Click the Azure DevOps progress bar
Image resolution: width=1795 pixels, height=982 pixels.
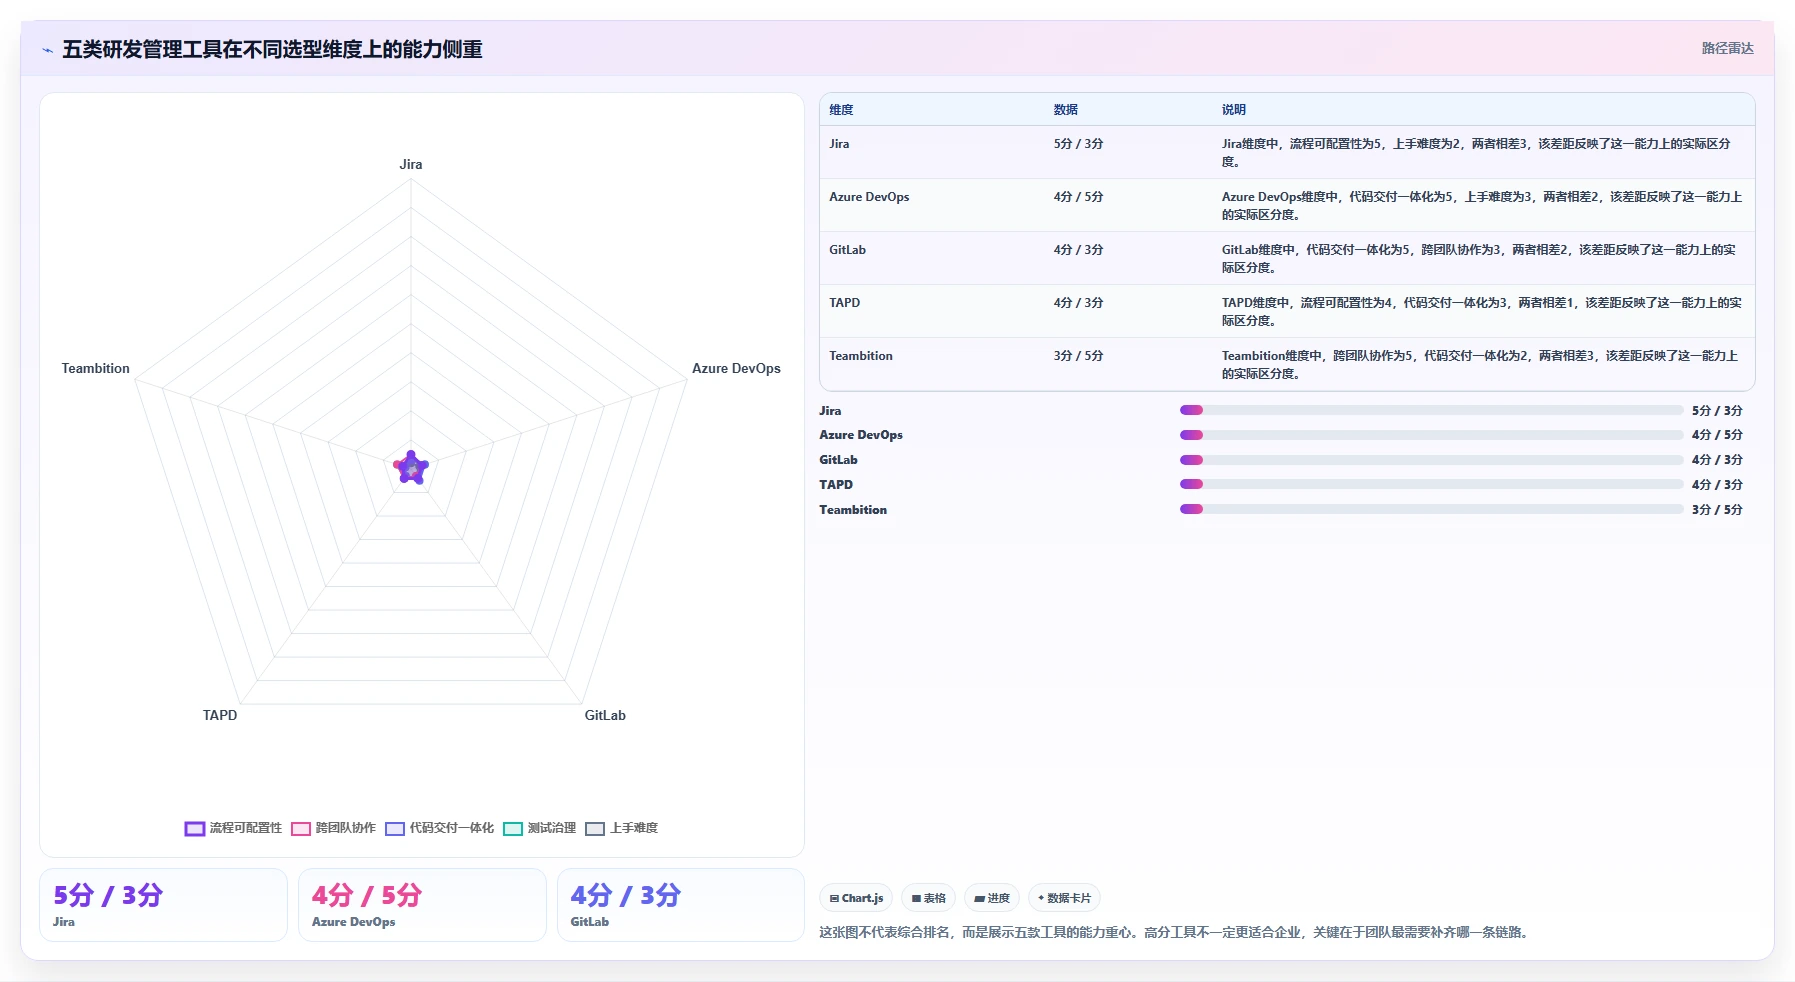(1431, 435)
